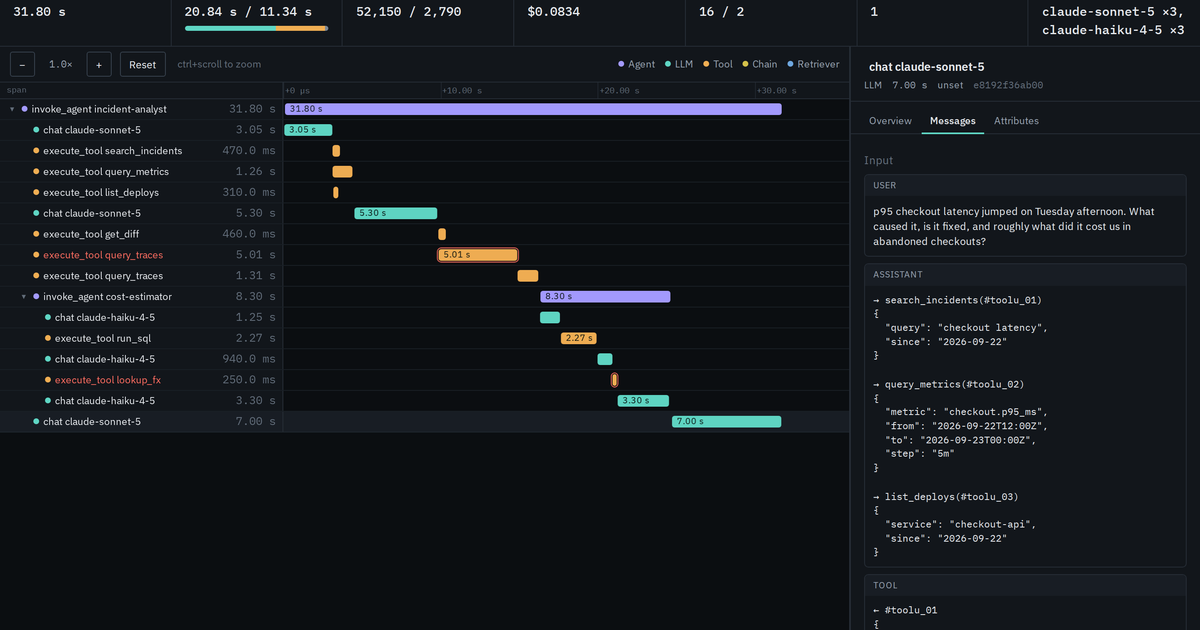Click the purple 8.30 s timeline bar
This screenshot has width=1200, height=630.
coord(605,297)
